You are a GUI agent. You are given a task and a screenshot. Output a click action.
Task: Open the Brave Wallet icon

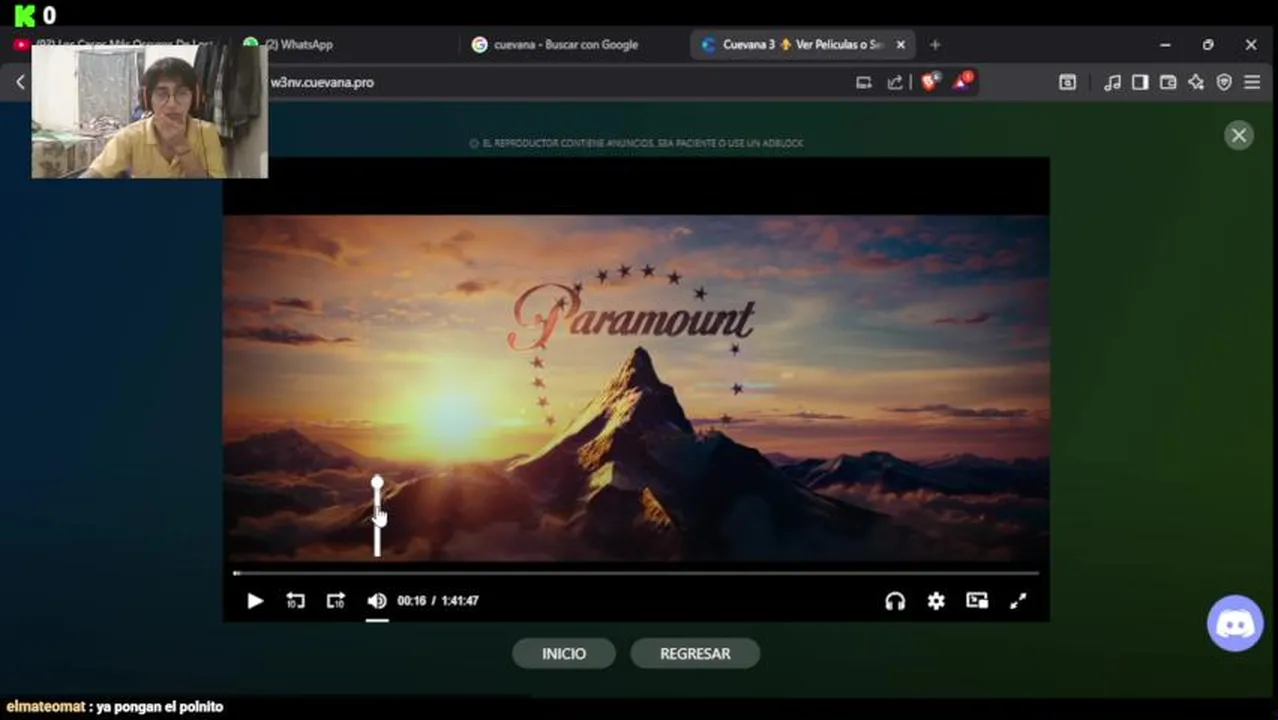(1168, 83)
